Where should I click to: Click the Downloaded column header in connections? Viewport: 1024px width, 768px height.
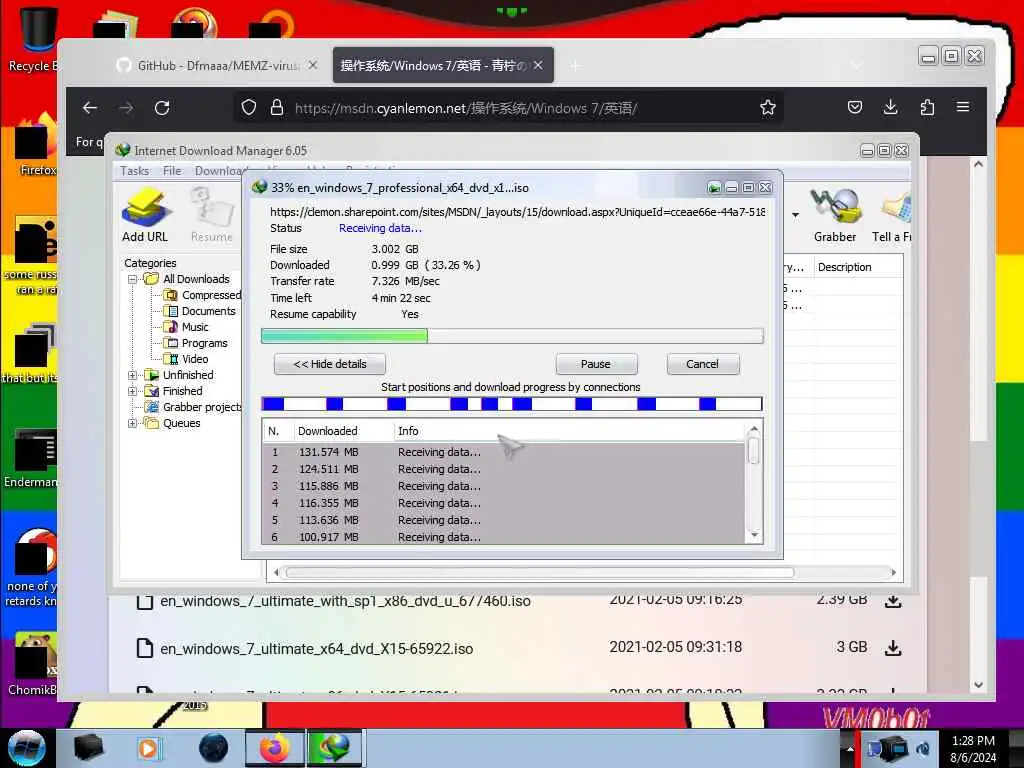click(x=344, y=431)
